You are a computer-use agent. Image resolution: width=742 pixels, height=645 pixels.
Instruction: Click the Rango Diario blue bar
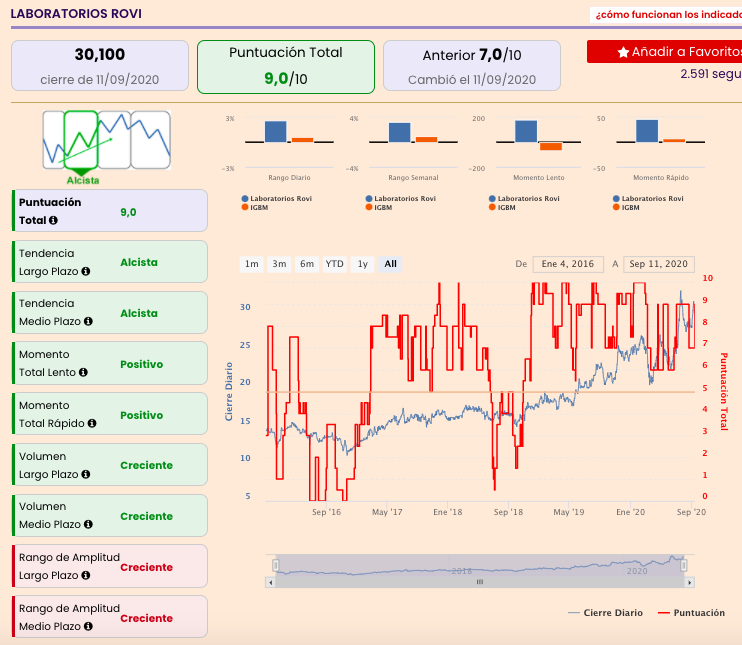click(x=275, y=132)
